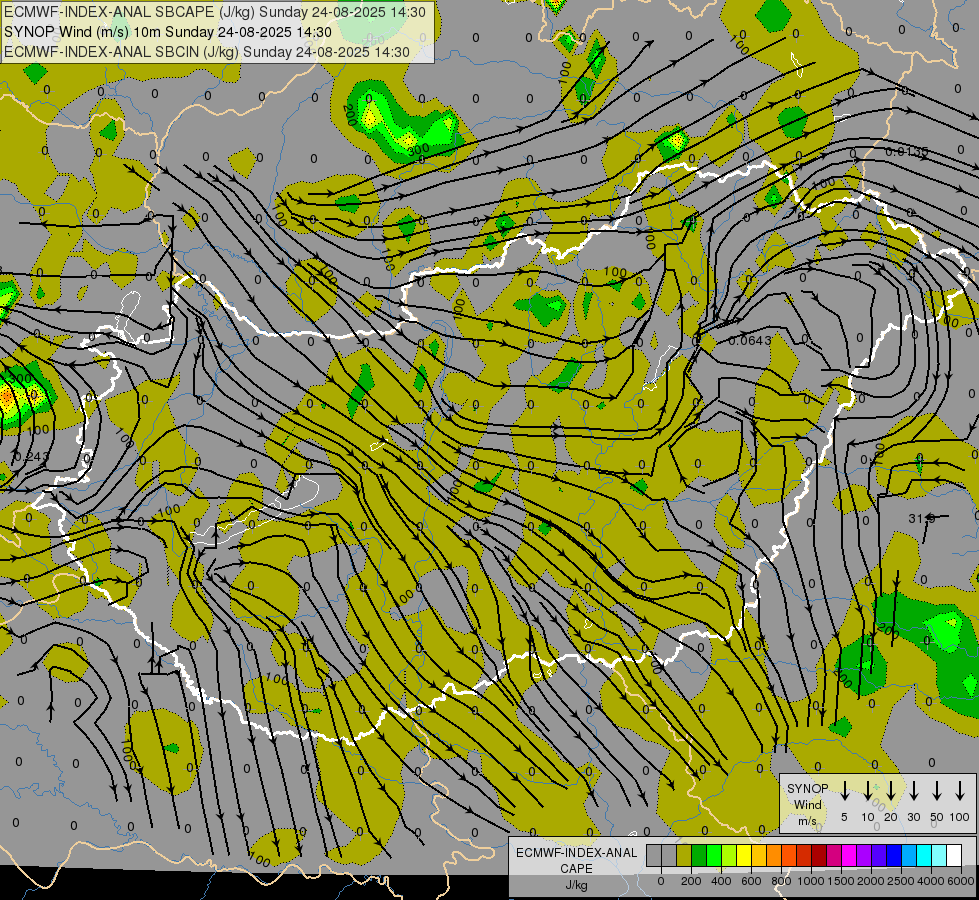Click the '0.0135' value on the map
Viewport: 979px width, 900px height.
click(907, 152)
